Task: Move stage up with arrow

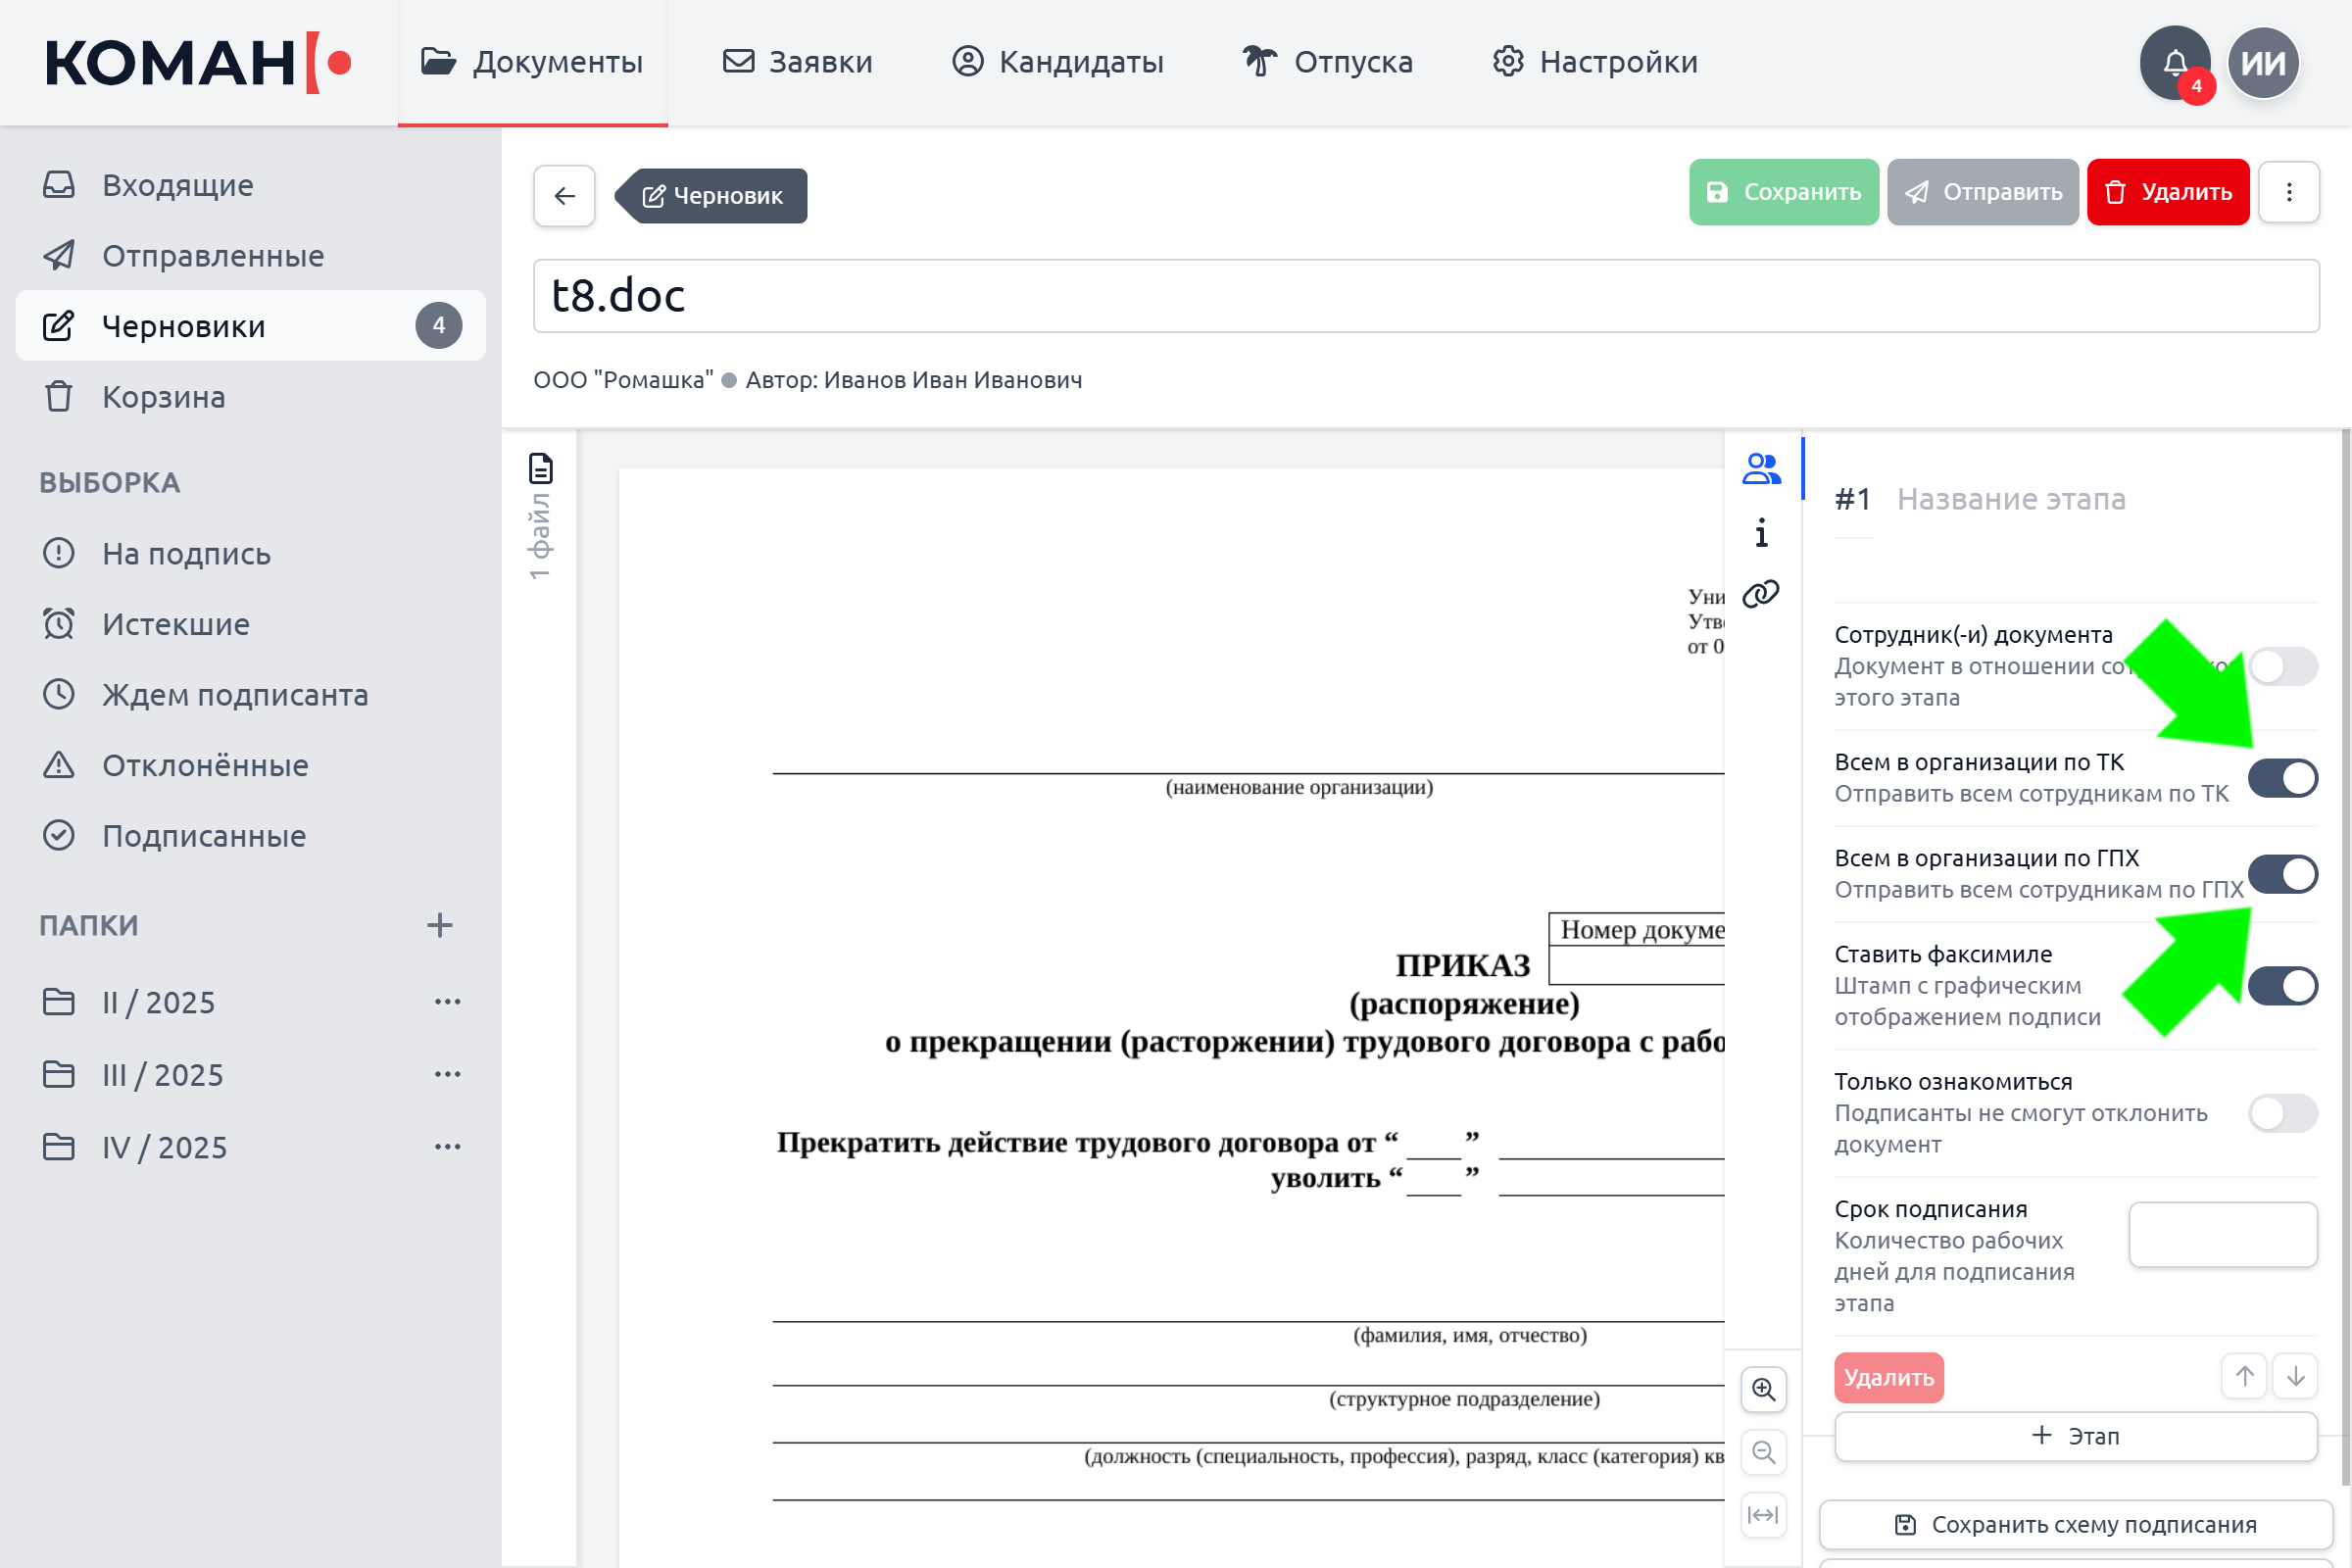Action: point(2245,1377)
